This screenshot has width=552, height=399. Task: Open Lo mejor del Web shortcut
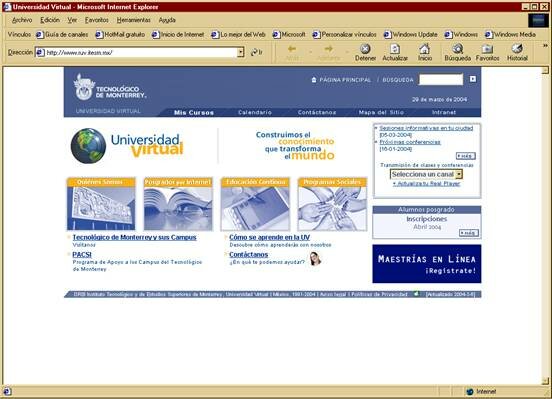[238, 35]
